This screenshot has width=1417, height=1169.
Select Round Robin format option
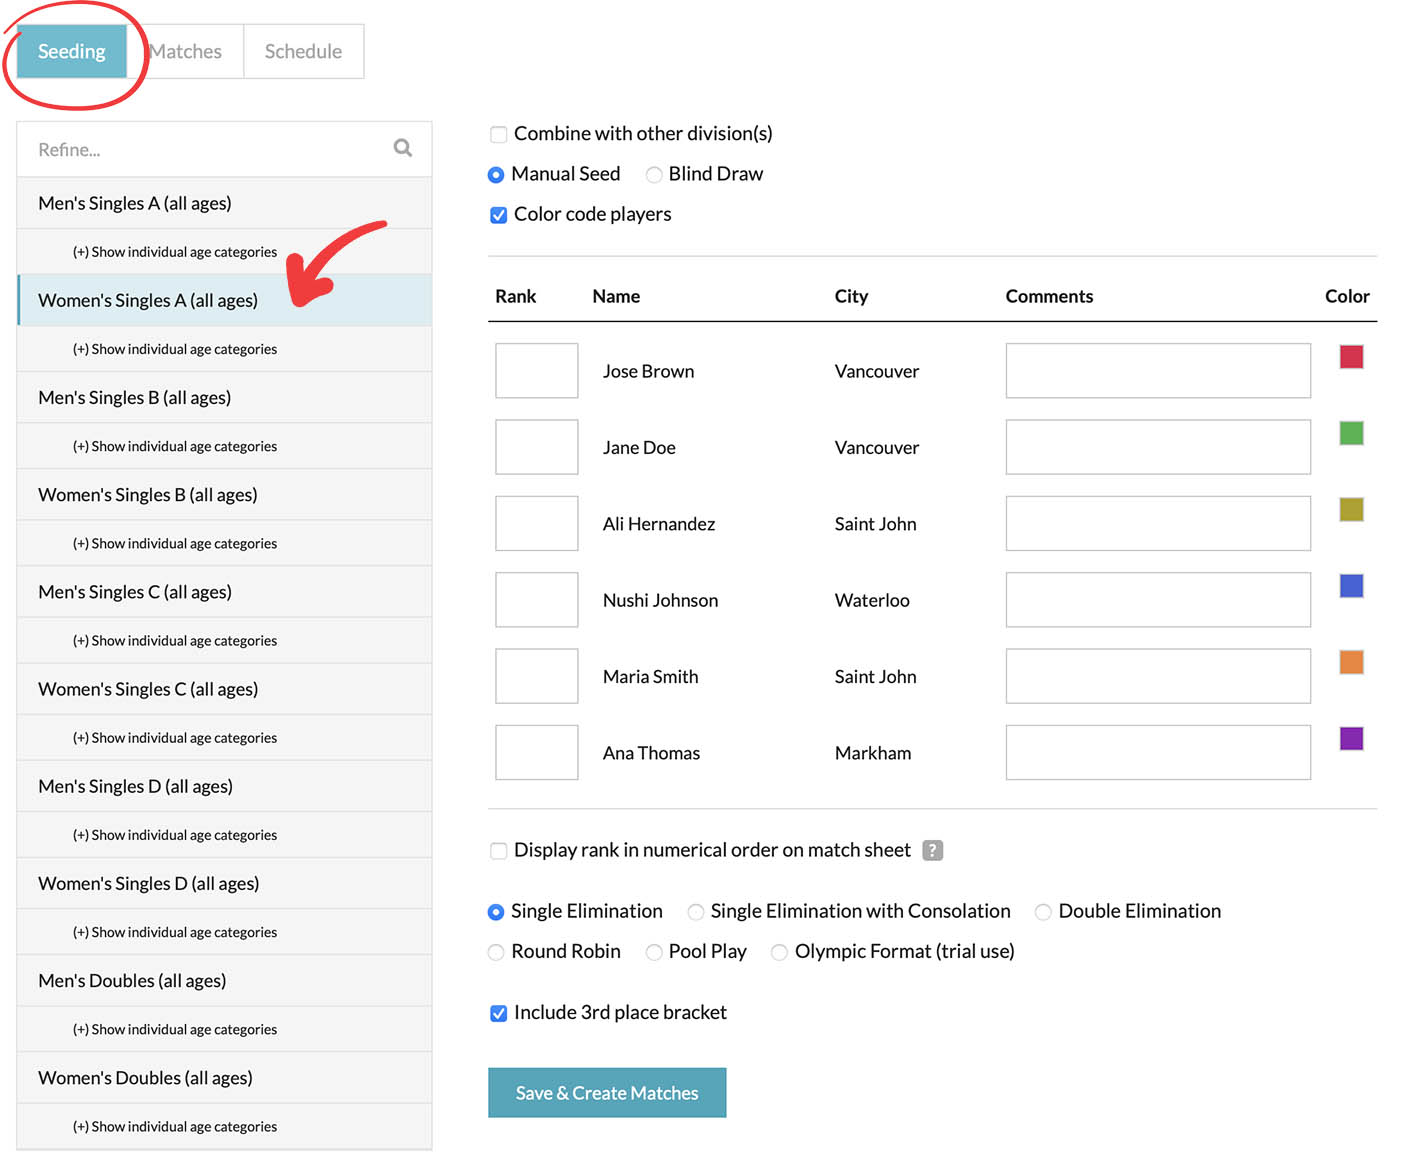[x=496, y=952]
